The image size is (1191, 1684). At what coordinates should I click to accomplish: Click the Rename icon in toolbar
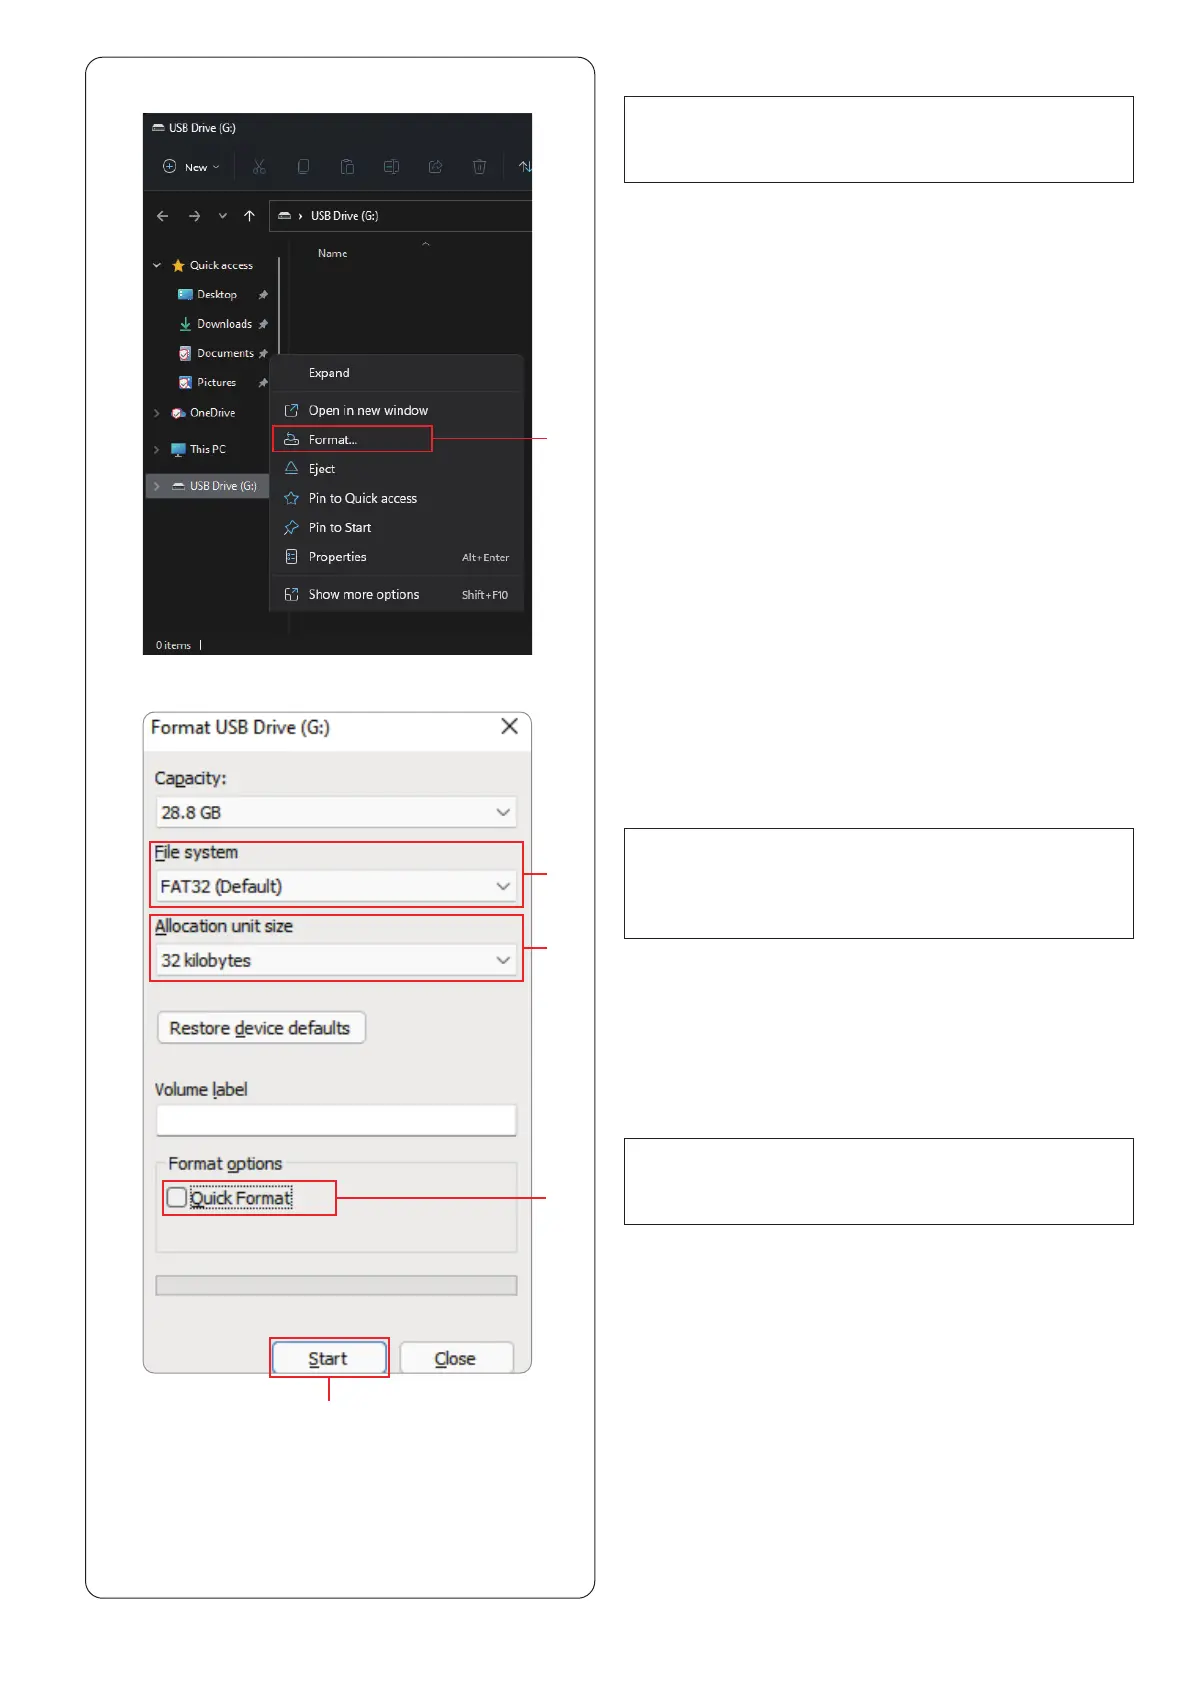click(391, 167)
